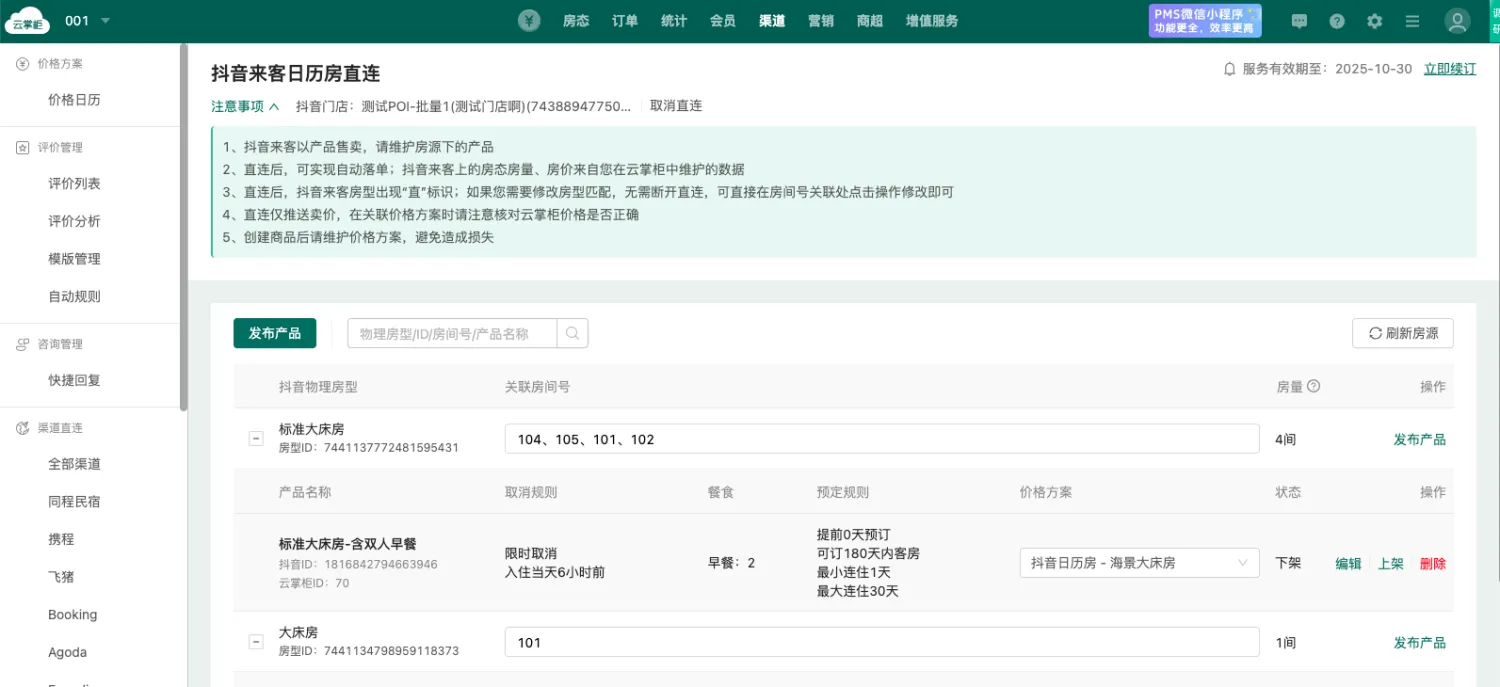This screenshot has height=687, width=1500.
Task: Click the 云掌柜 cloud logo
Action: click(x=26, y=21)
